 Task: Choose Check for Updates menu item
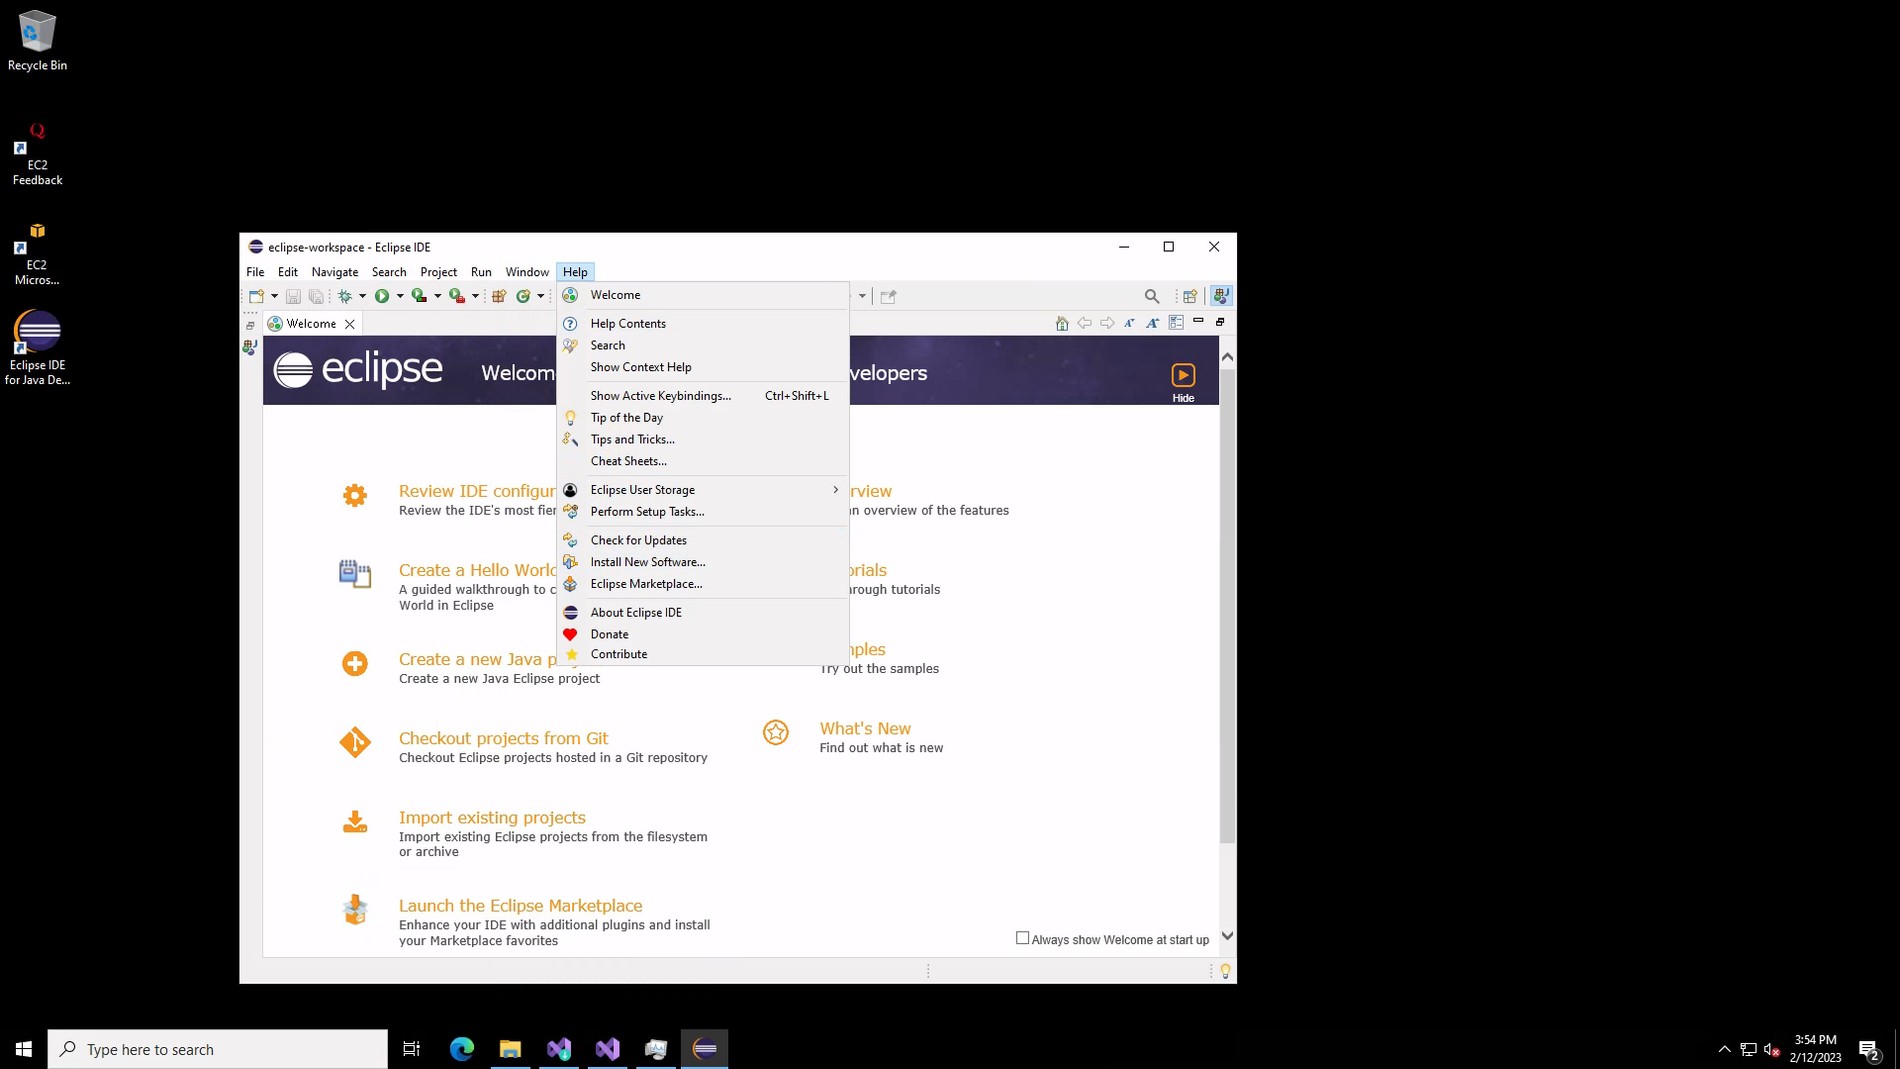pyautogui.click(x=638, y=540)
